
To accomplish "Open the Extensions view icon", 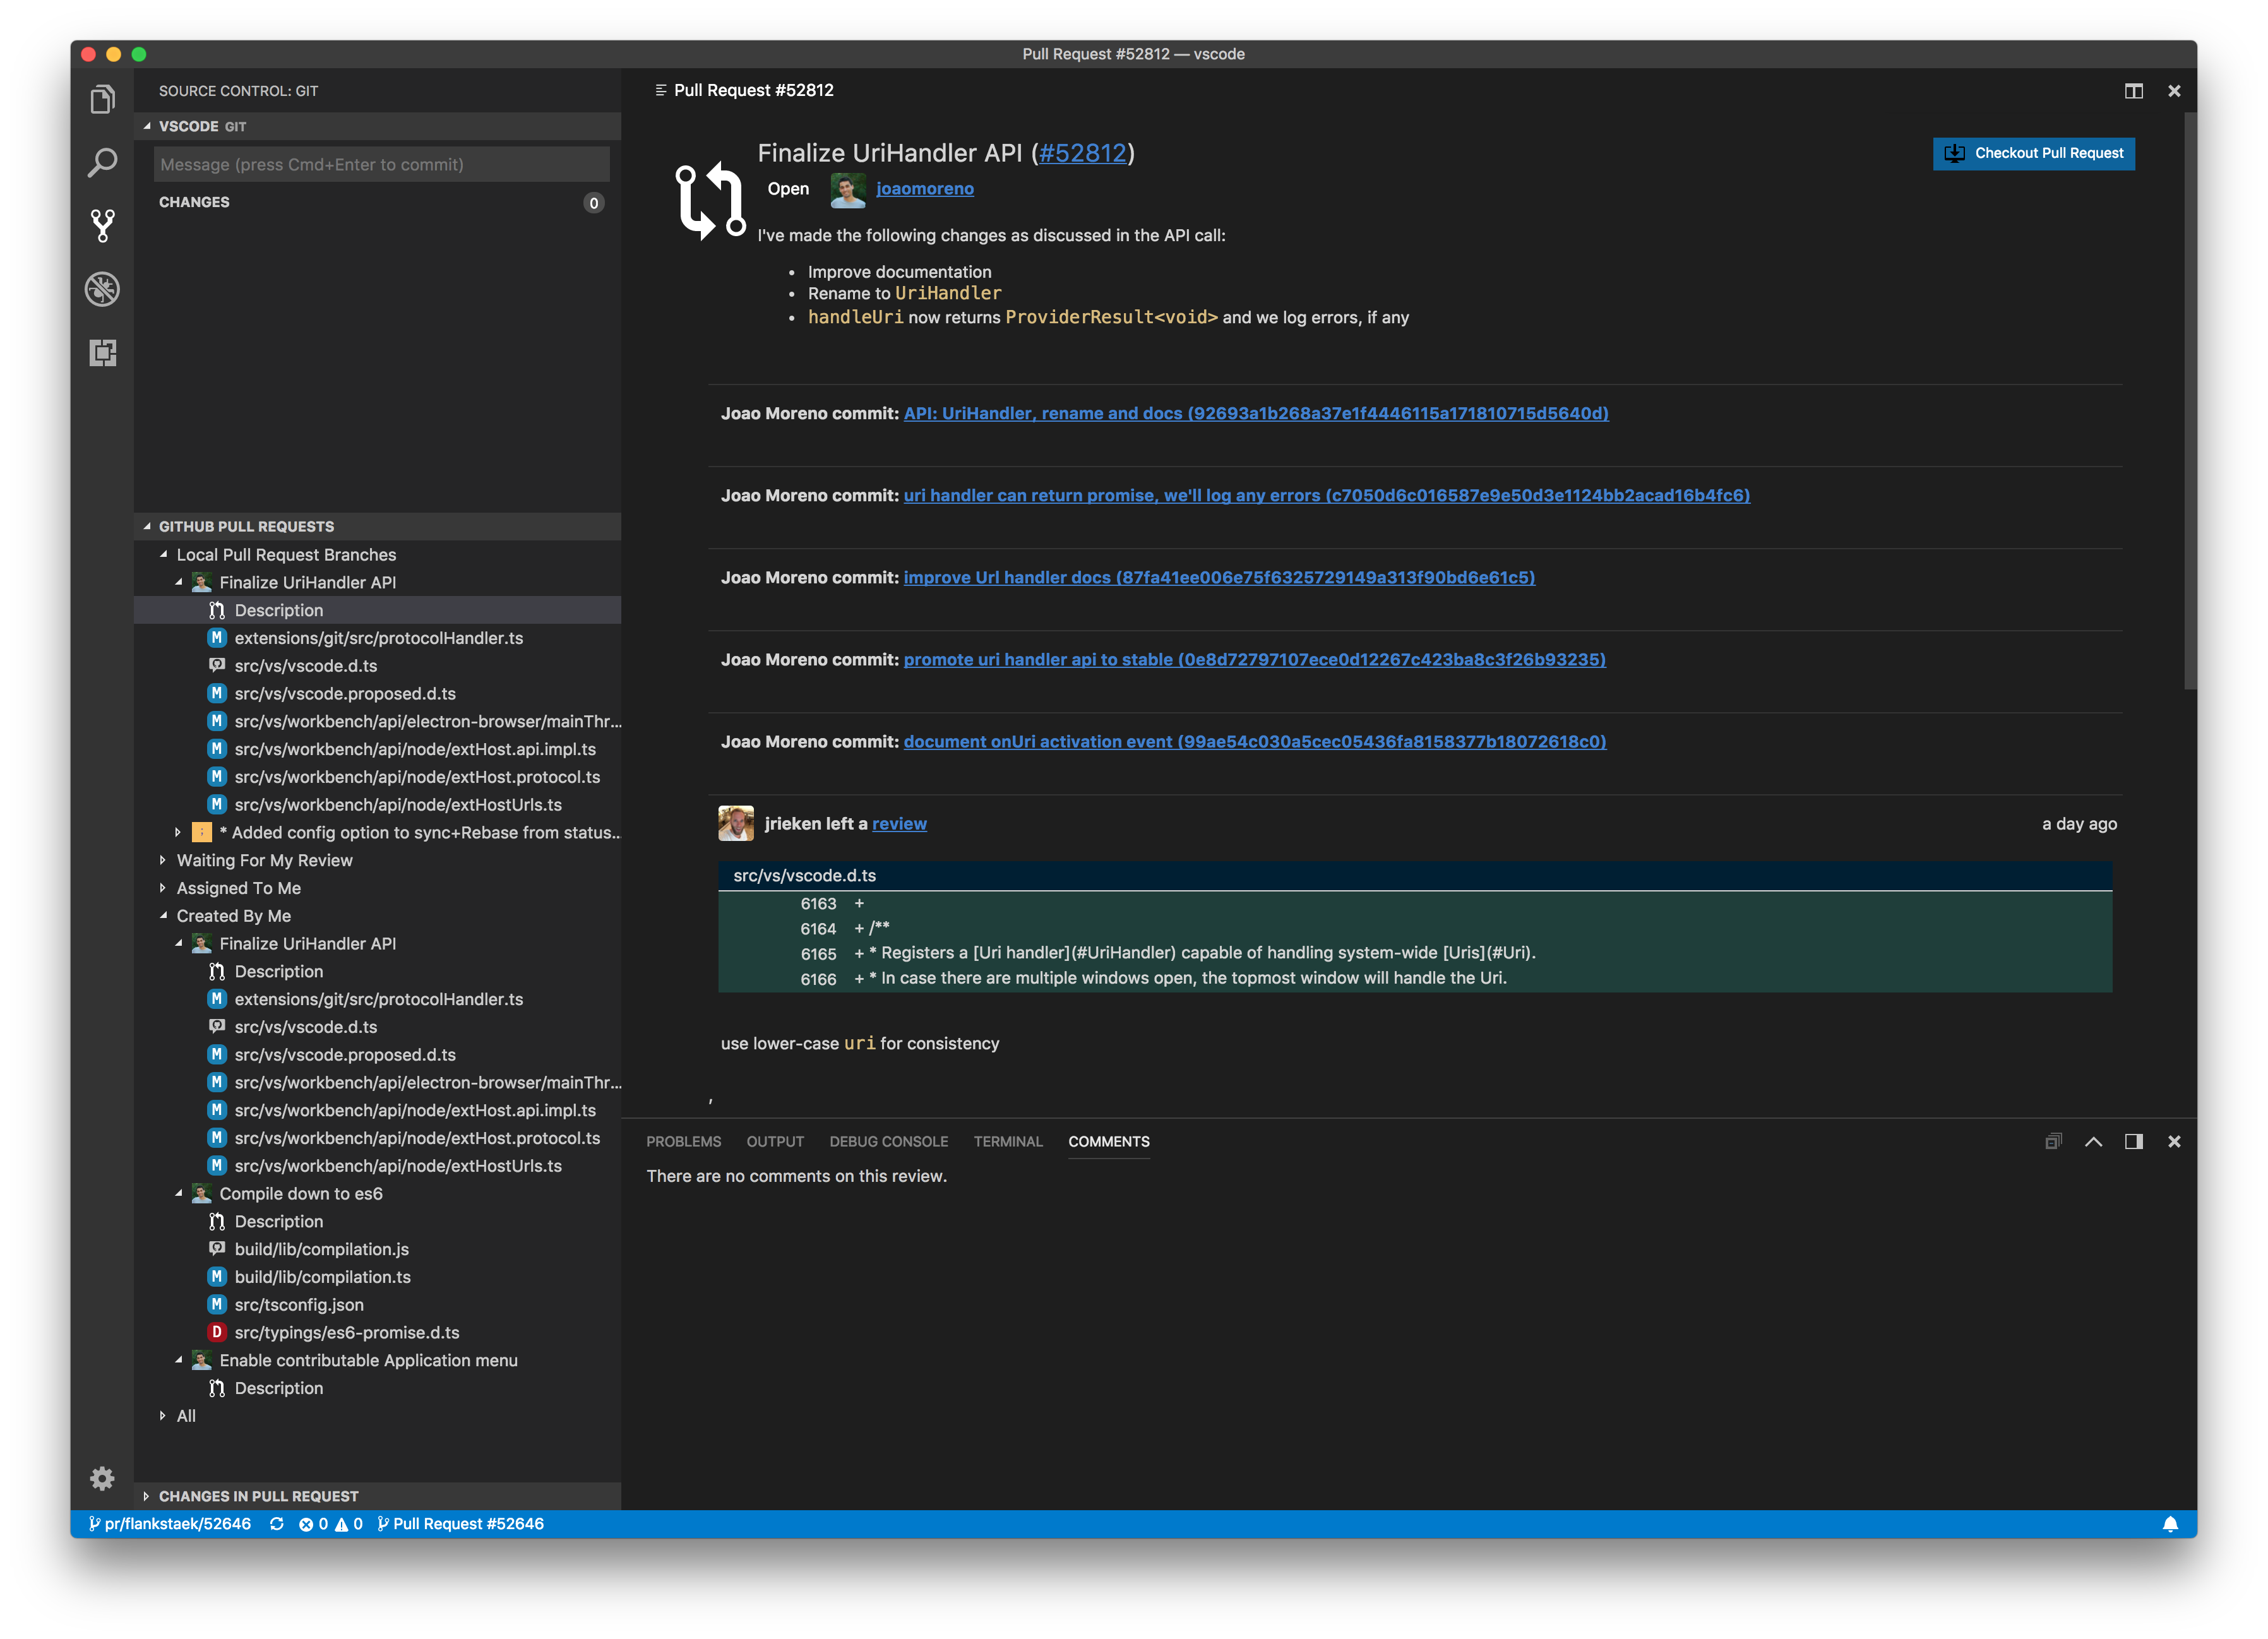I will coord(102,353).
